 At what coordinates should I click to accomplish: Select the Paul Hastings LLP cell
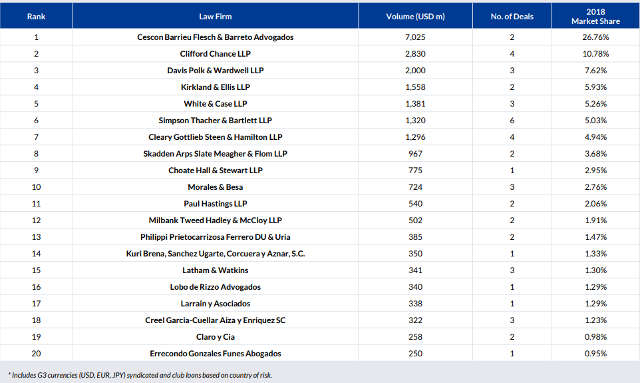[216, 204]
